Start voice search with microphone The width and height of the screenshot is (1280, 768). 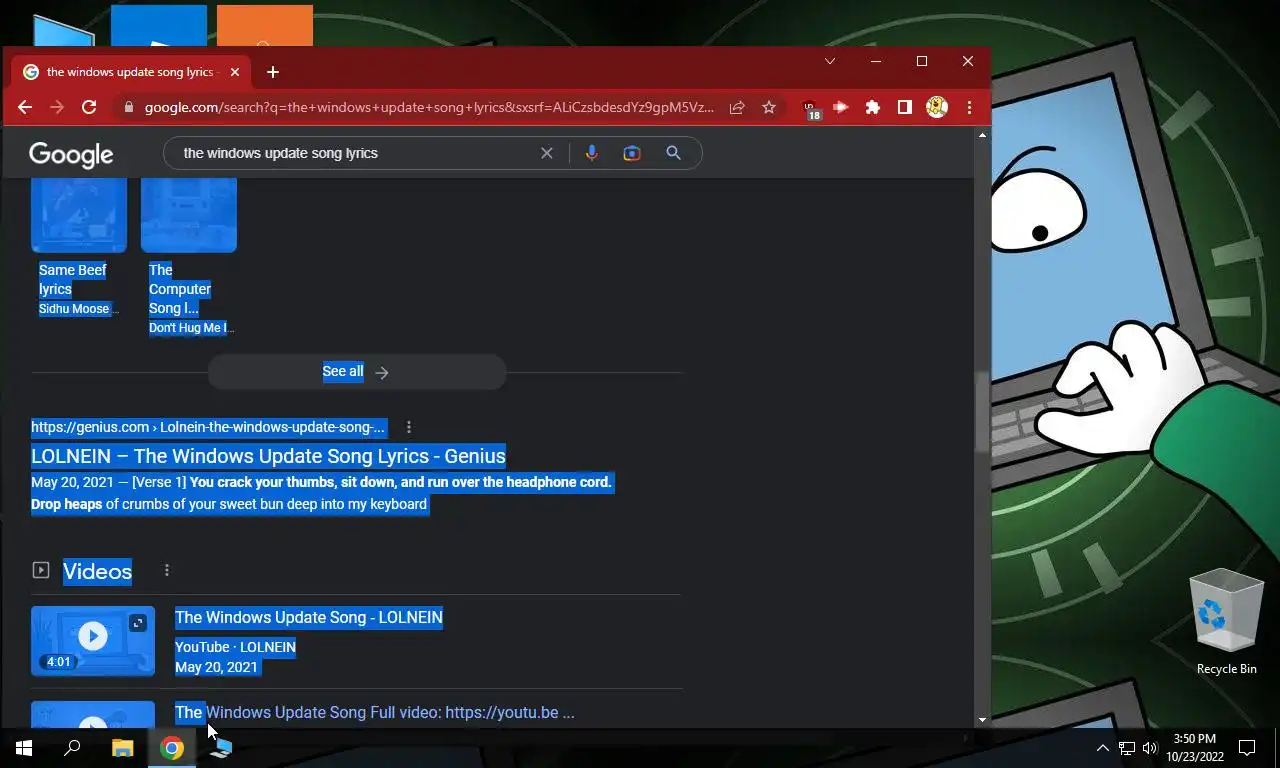592,153
